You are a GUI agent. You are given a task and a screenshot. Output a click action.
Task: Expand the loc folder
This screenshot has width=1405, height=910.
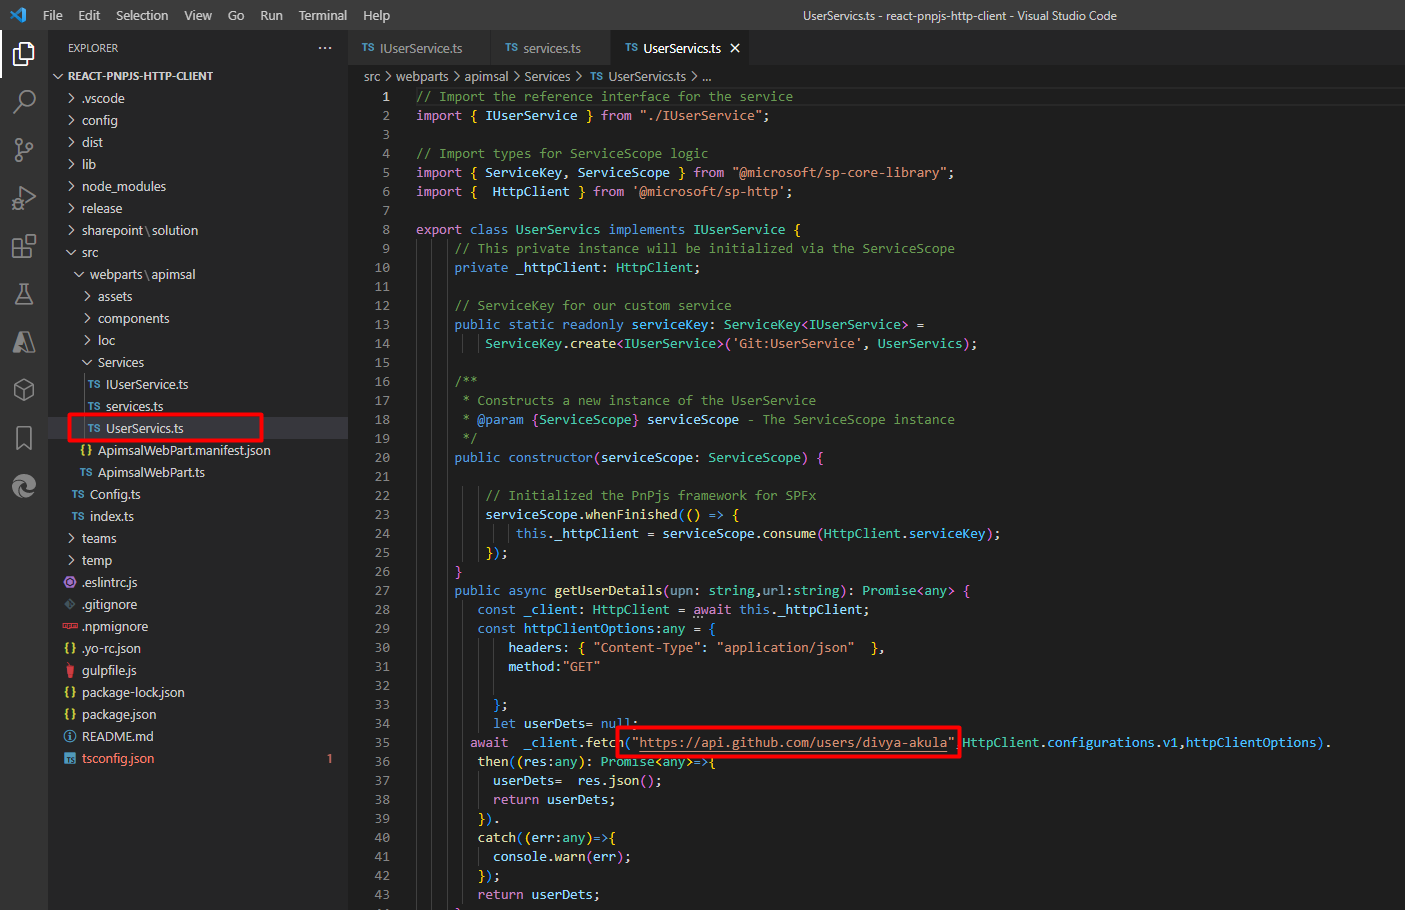click(x=198, y=340)
